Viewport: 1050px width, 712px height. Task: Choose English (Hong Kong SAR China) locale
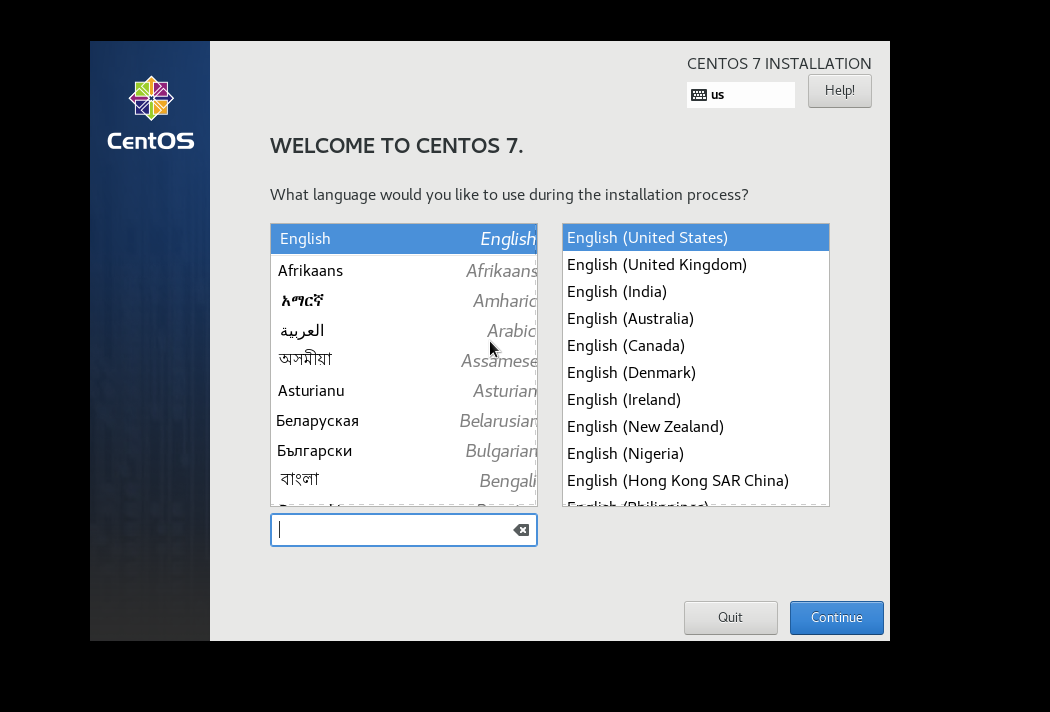(x=696, y=481)
